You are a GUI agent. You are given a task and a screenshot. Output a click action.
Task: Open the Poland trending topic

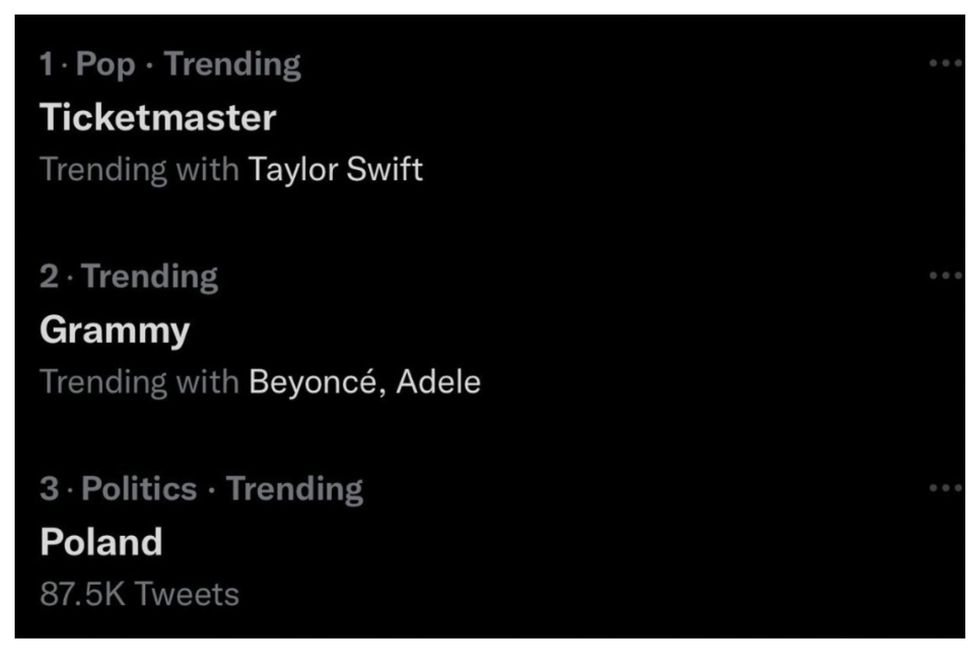point(100,542)
